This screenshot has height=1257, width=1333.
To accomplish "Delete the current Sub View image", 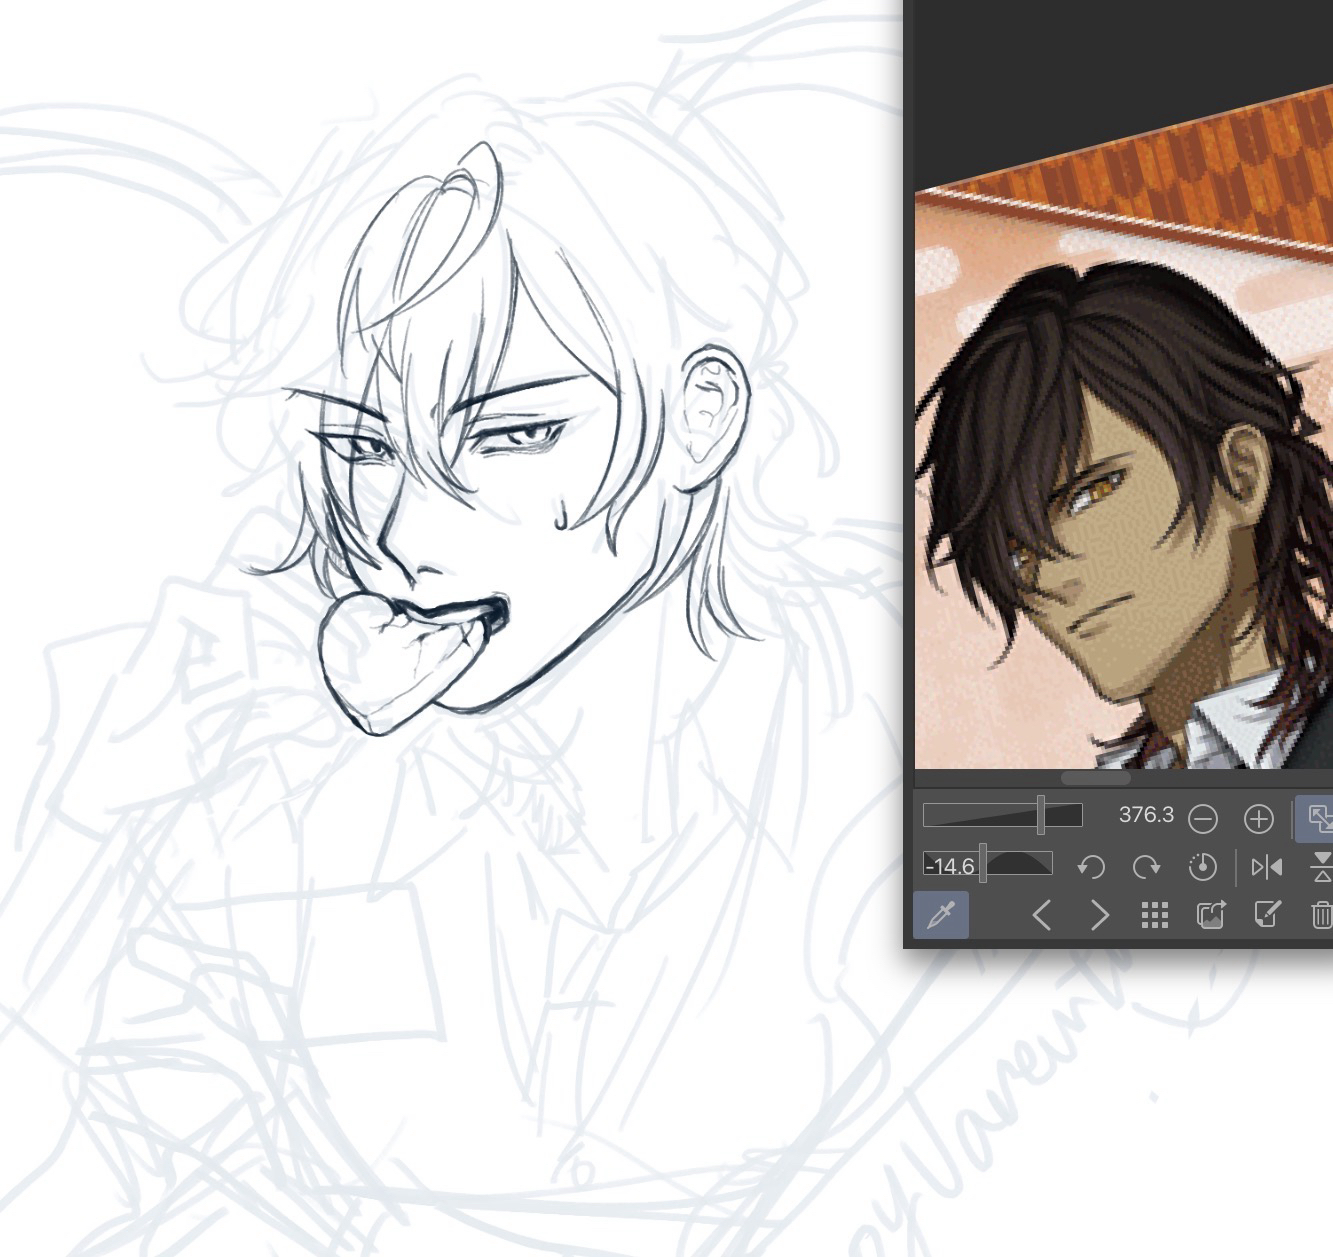I will click(x=1321, y=914).
